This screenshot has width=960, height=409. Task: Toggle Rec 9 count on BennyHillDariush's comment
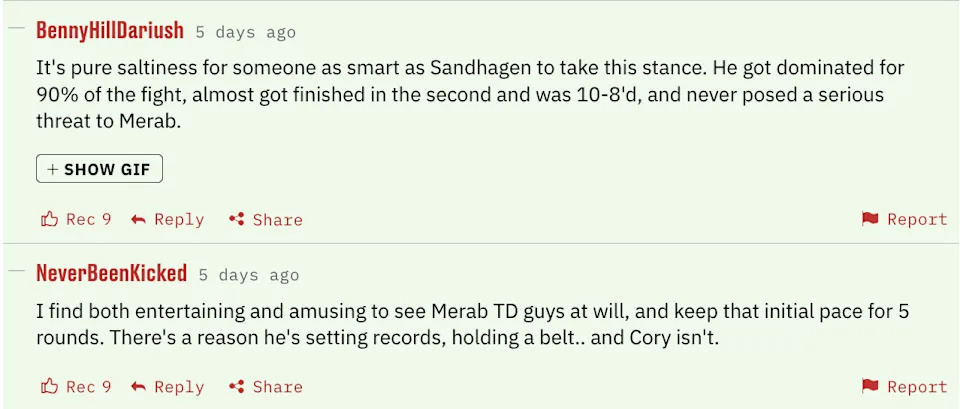point(89,219)
